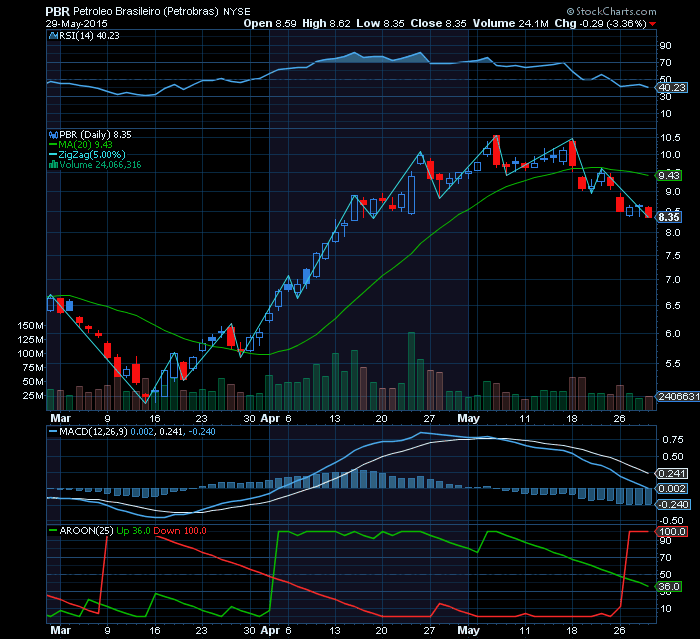Click the 150M volume axis label
700x639 pixels.
pyautogui.click(x=31, y=326)
